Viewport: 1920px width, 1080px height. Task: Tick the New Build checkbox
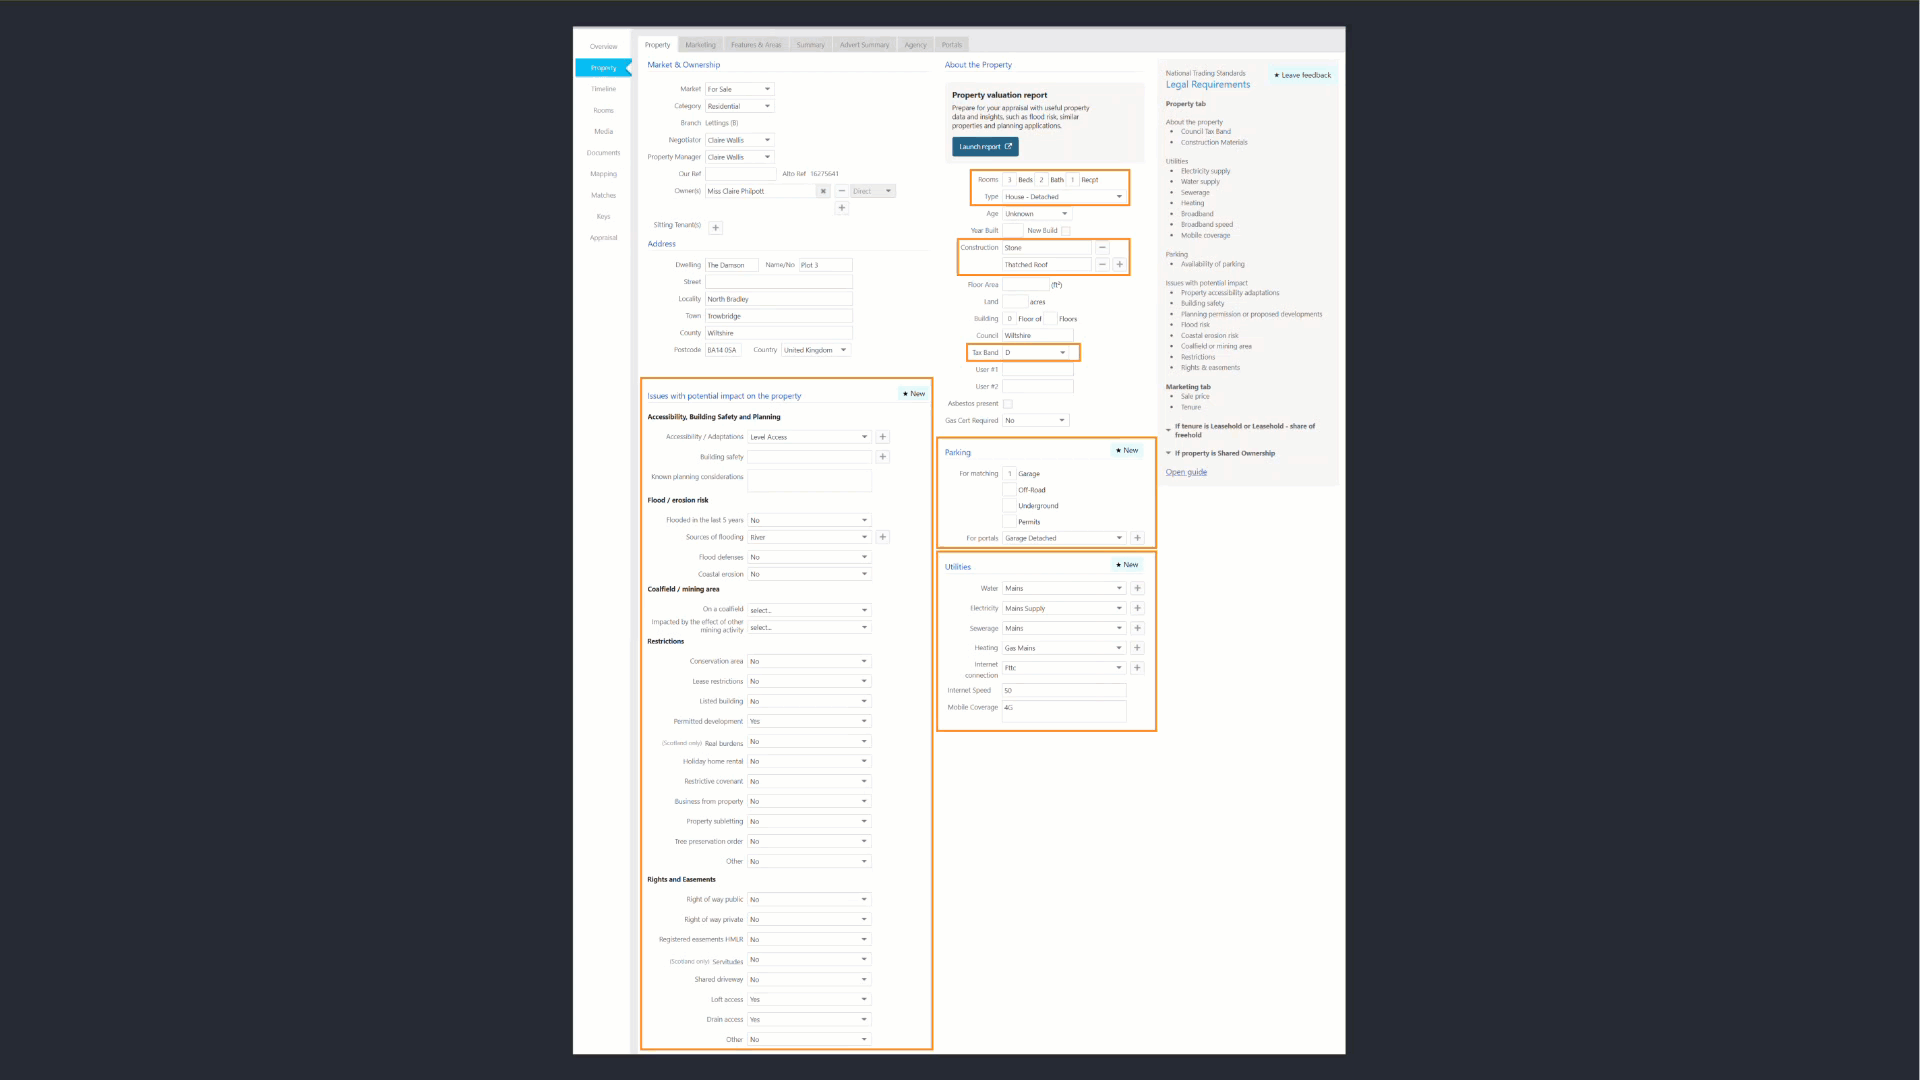point(1065,231)
